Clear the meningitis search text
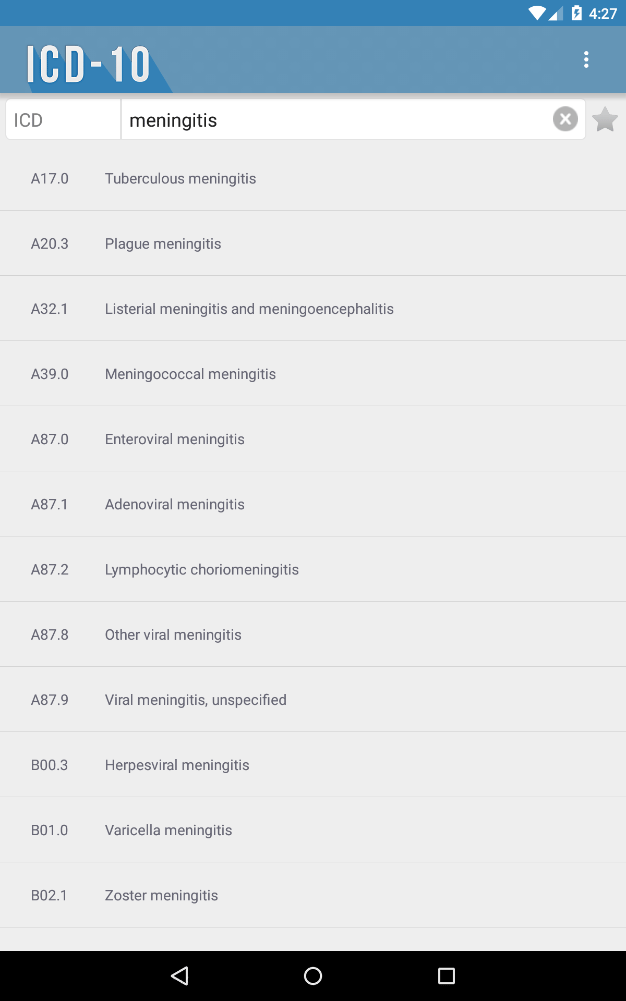 point(565,120)
